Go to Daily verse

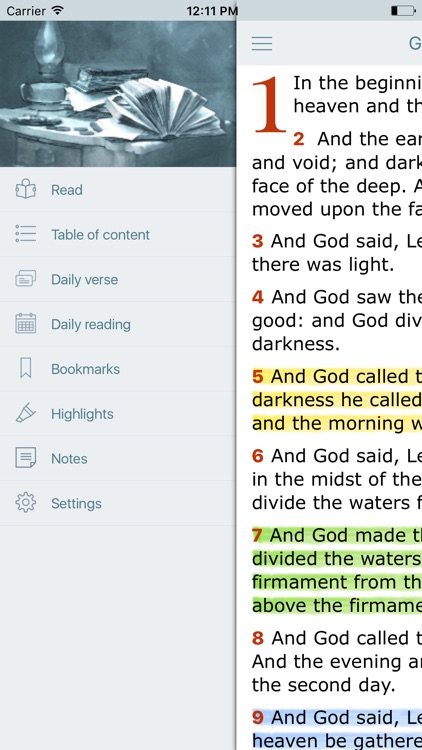pyautogui.click(x=118, y=279)
